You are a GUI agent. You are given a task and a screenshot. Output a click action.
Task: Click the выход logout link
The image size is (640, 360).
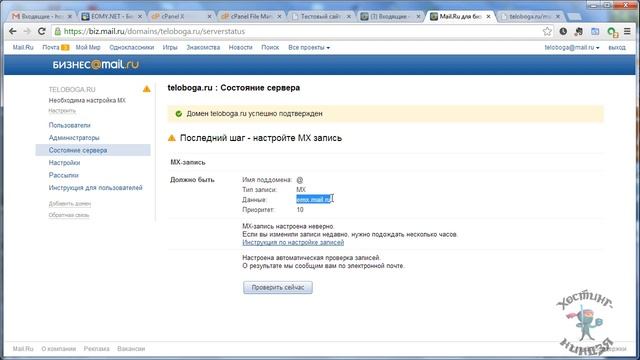(617, 47)
